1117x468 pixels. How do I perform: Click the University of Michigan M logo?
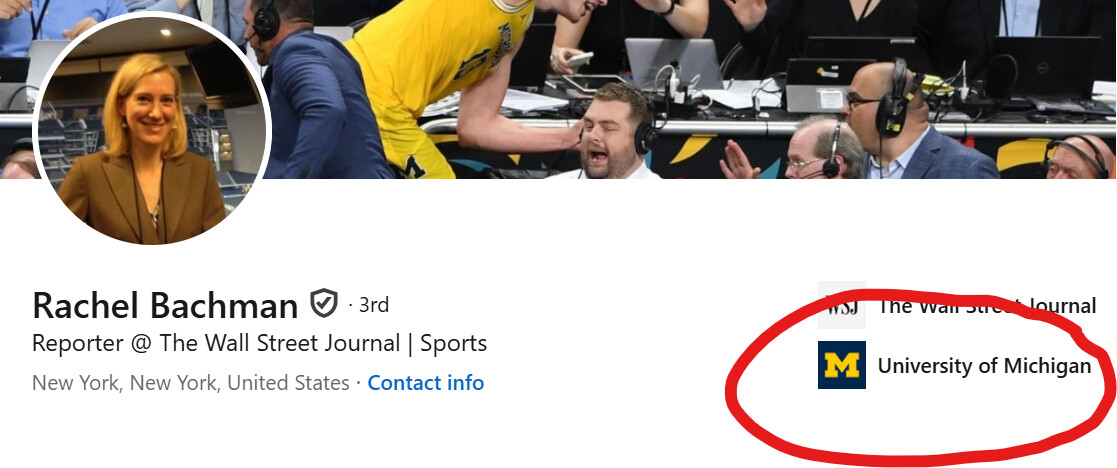[x=841, y=365]
